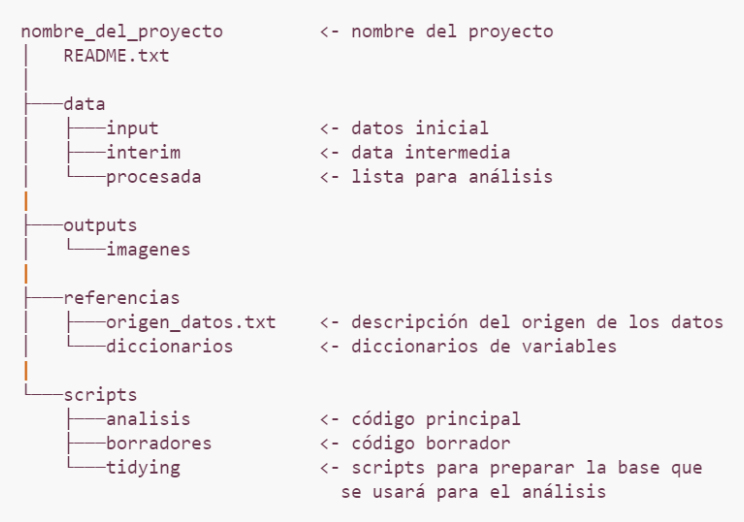The image size is (744, 522).
Task: Click the 'código principal' comment text
Action: (436, 419)
